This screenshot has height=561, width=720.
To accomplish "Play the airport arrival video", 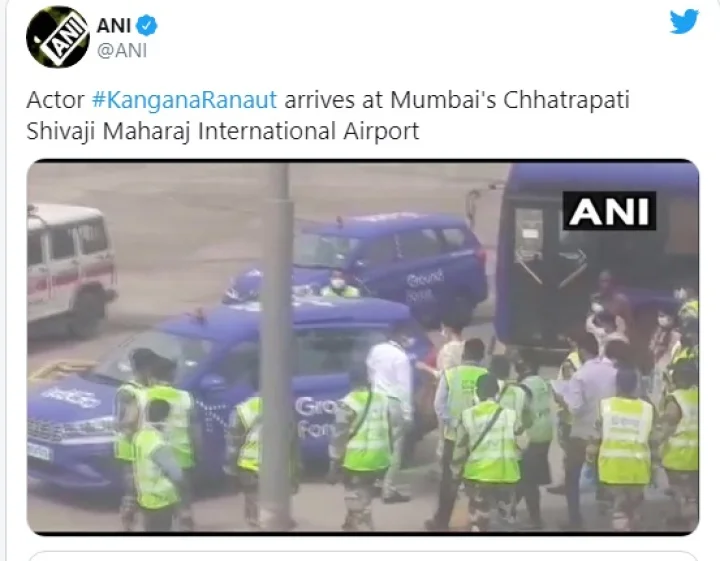I will 363,347.
